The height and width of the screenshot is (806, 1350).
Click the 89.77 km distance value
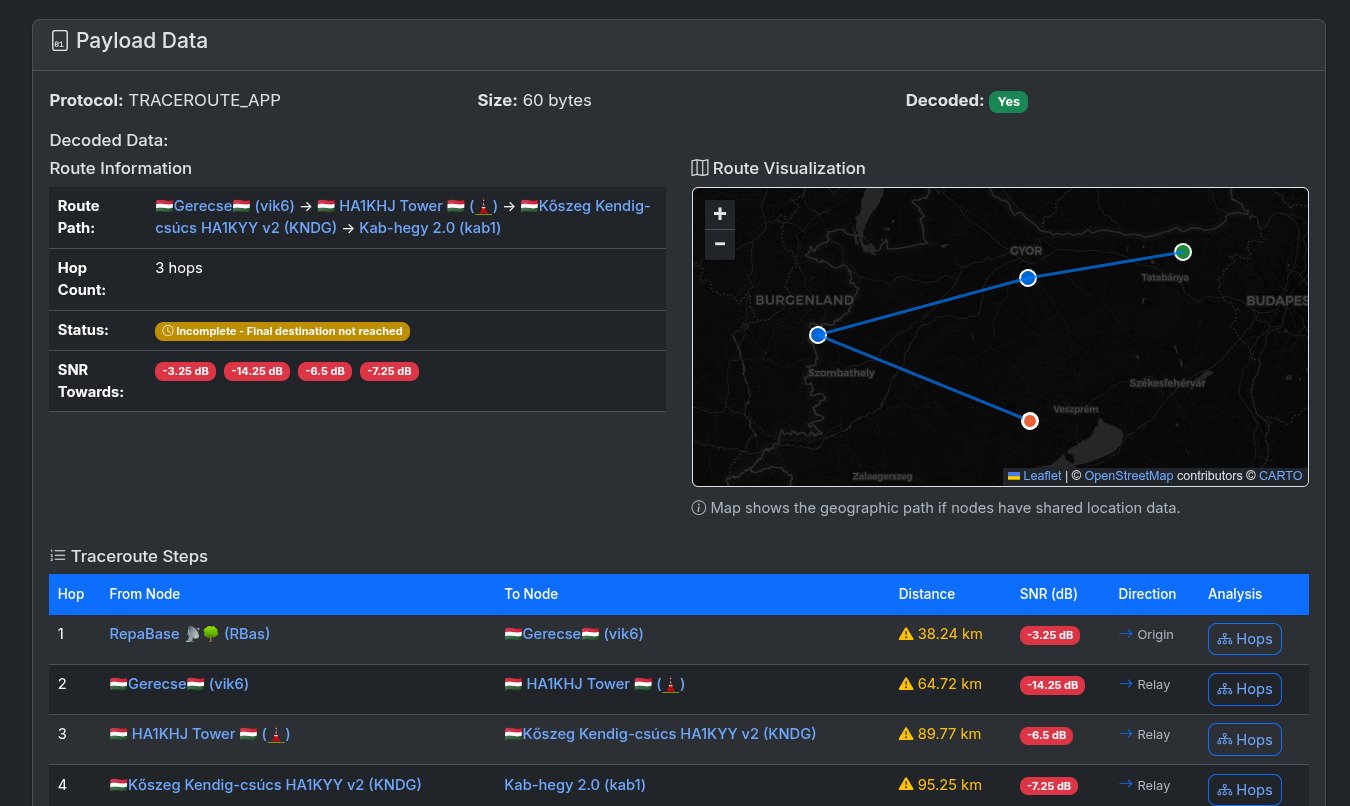coord(950,734)
